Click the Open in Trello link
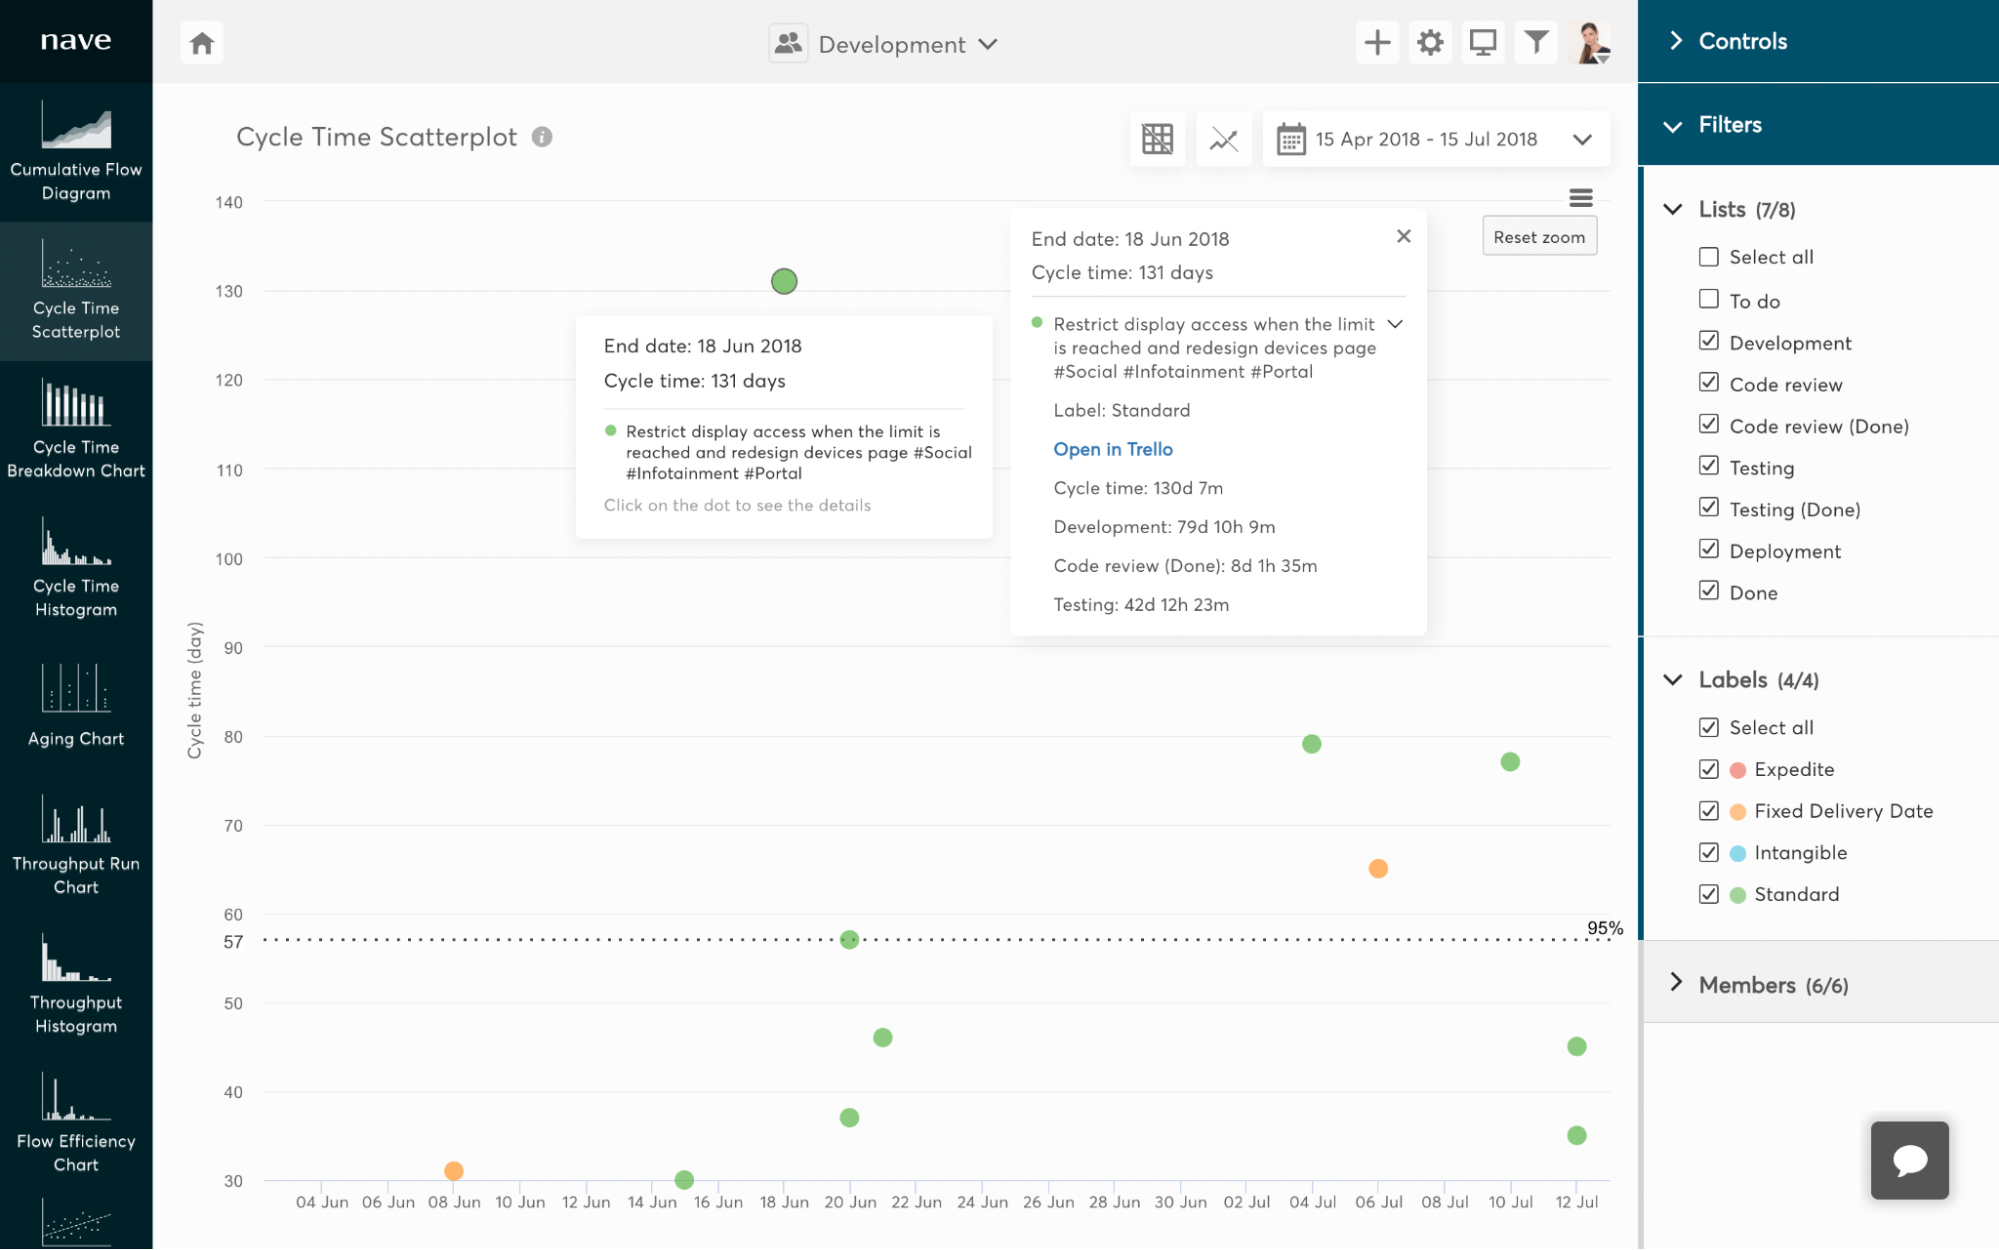The height and width of the screenshot is (1250, 1999). [x=1112, y=449]
